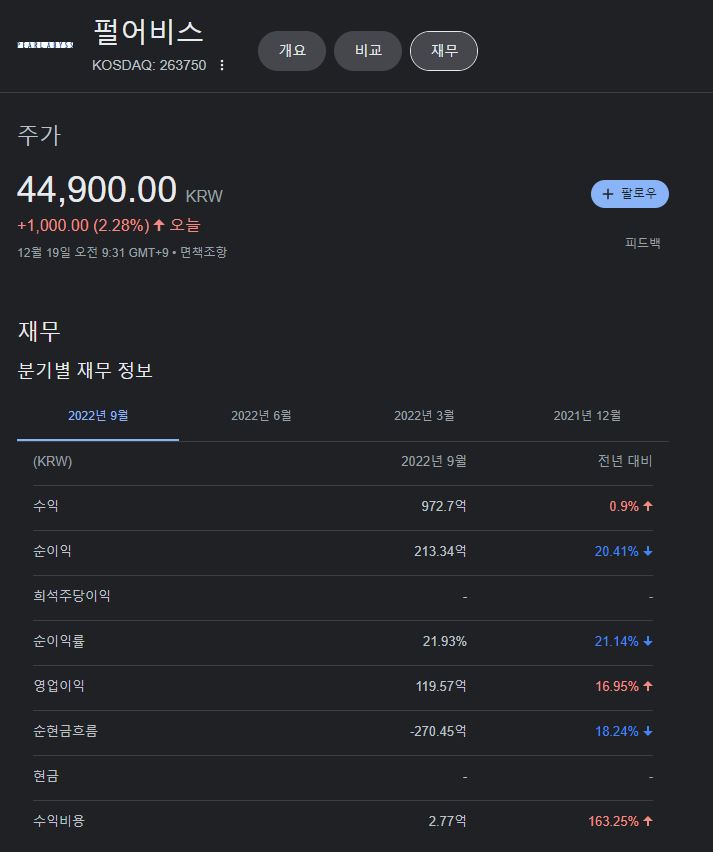Click the 피드백 feedback link
713x852 pixels.
[643, 243]
